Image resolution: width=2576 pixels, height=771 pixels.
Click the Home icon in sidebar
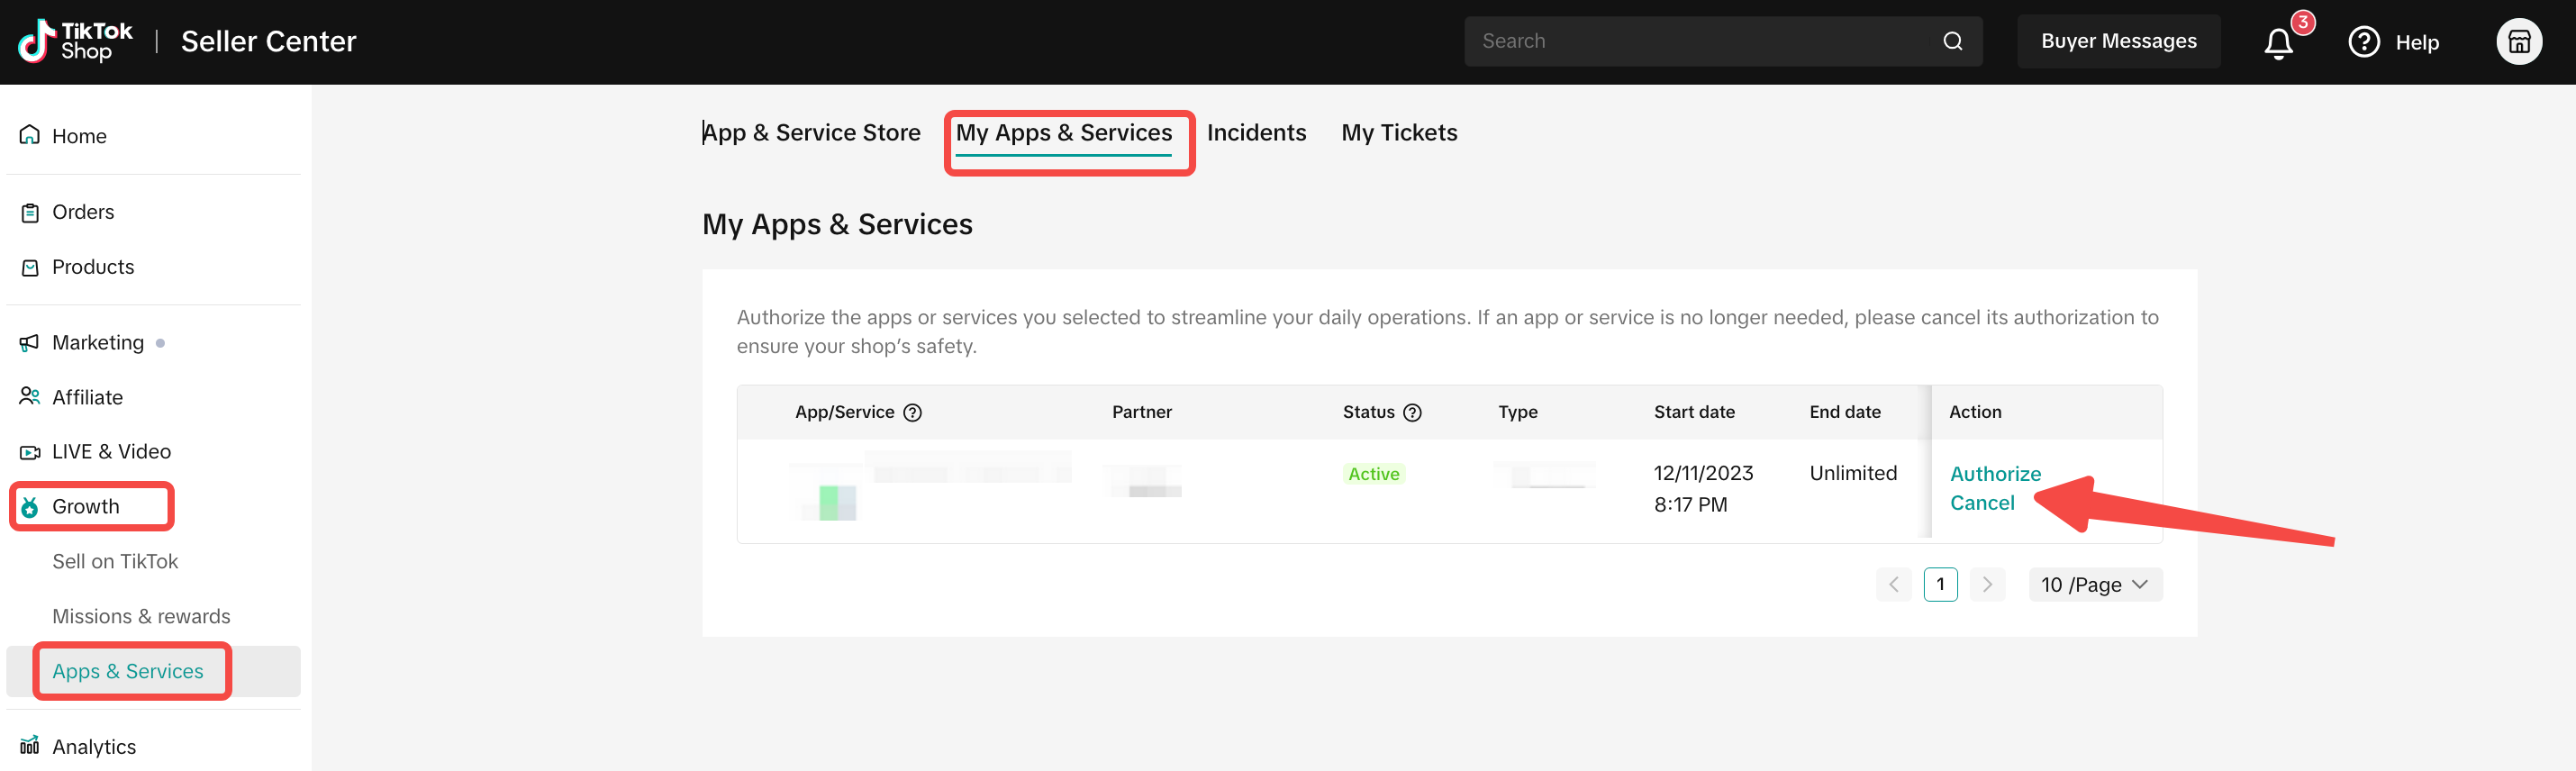pos(30,135)
